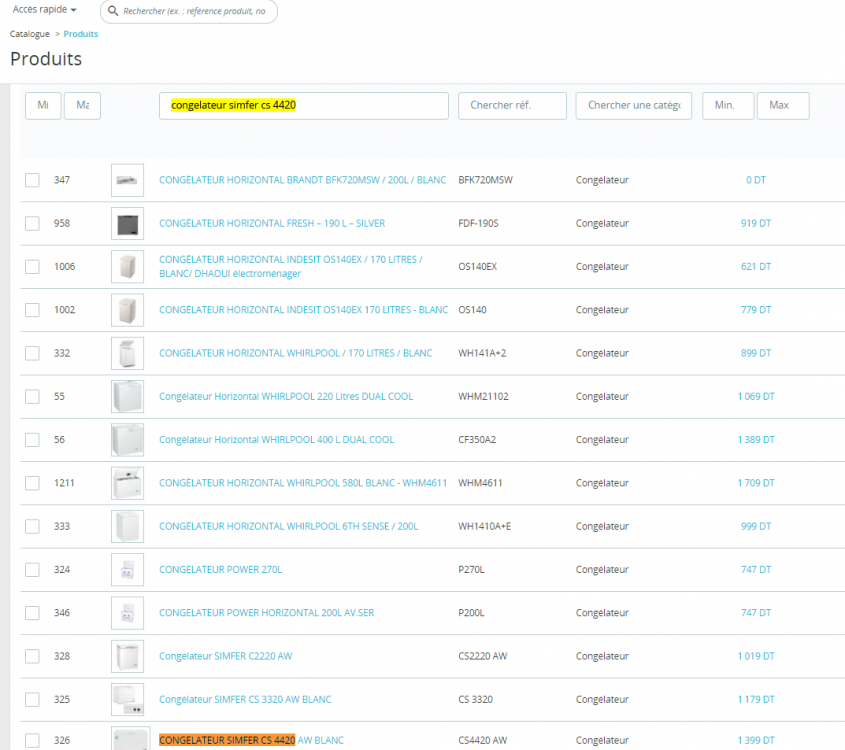Click the search magnifier icon

click(x=113, y=11)
